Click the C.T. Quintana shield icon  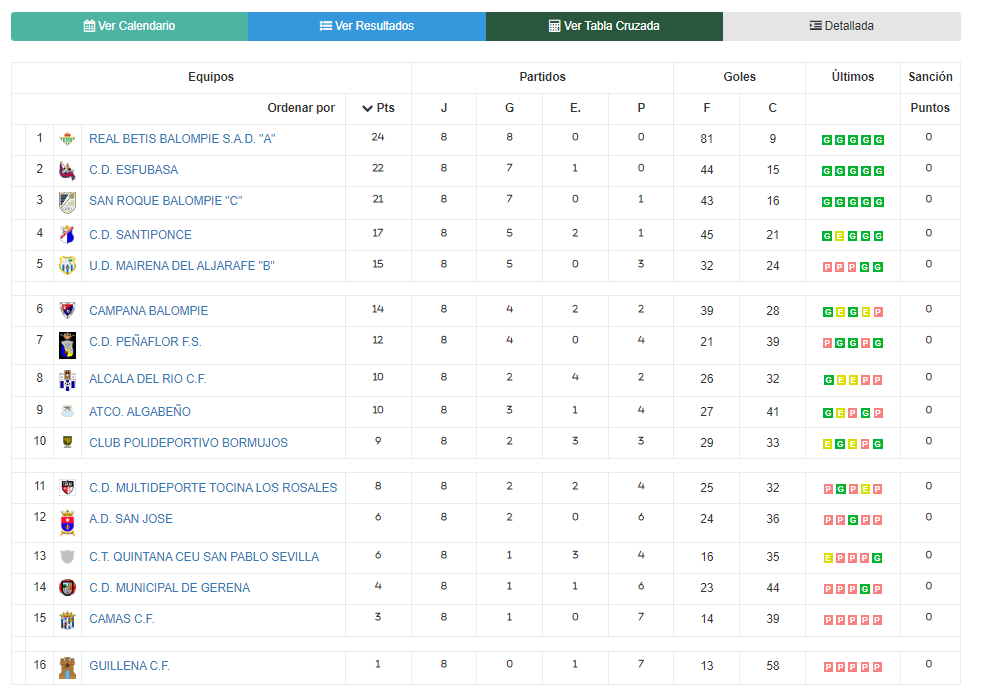[67, 556]
